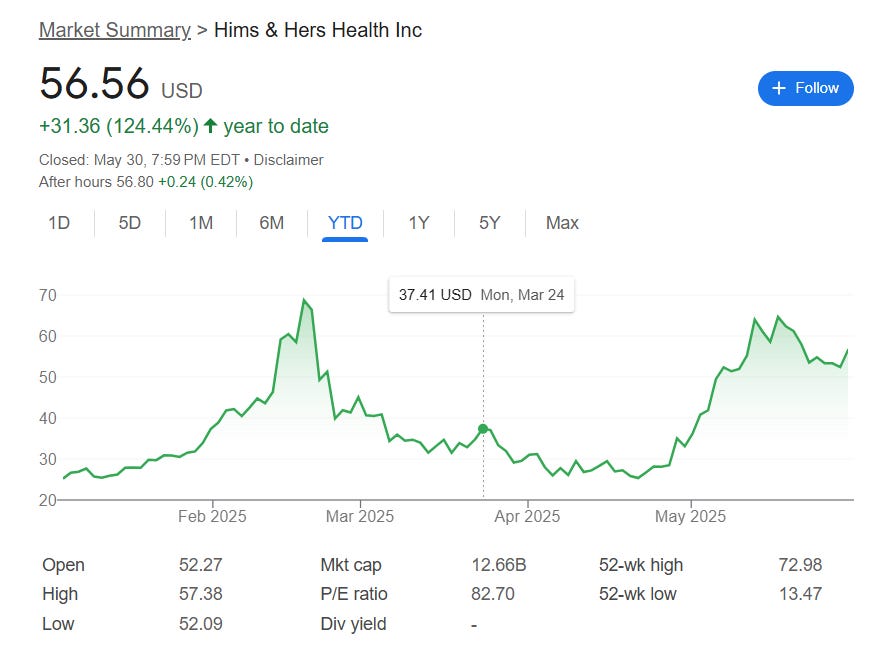Click the Follow button
The height and width of the screenshot is (657, 896).
click(x=805, y=89)
